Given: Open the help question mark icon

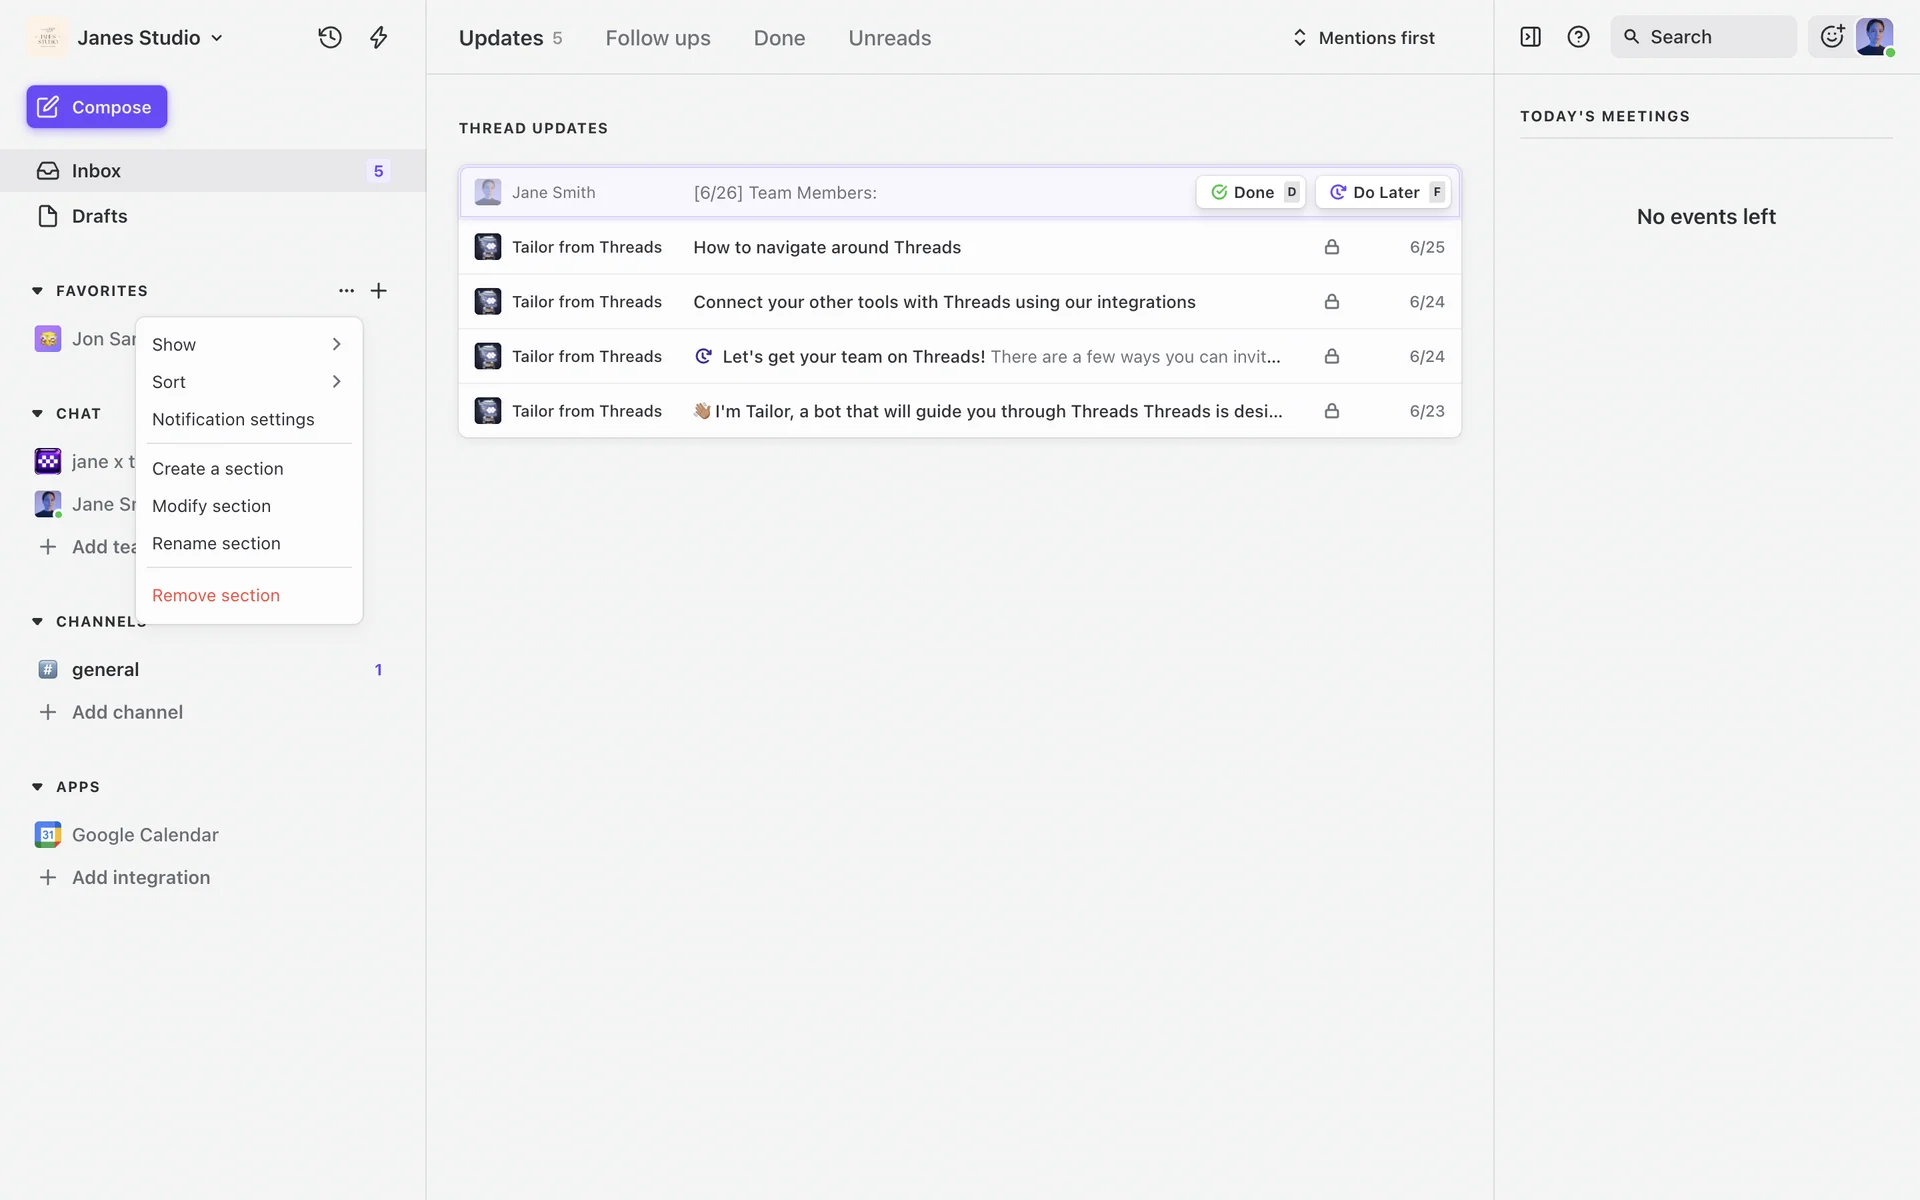Looking at the screenshot, I should point(1578,37).
